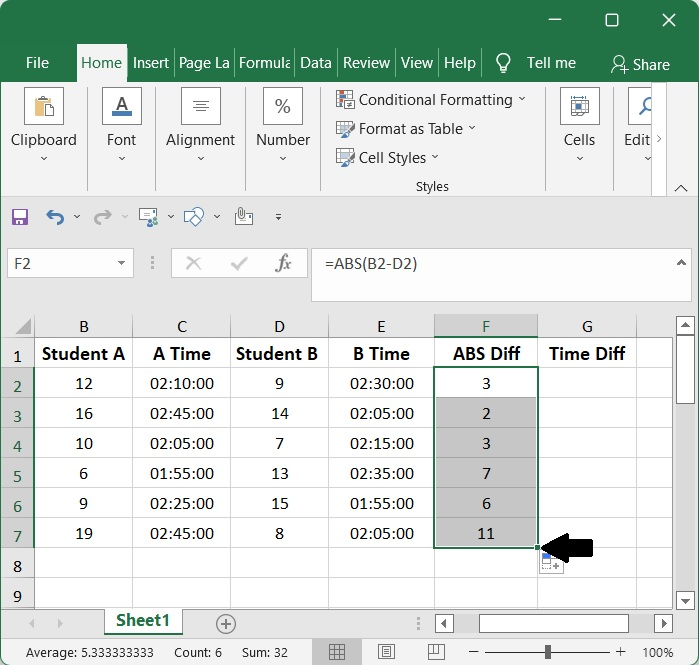Click the Insert Function fx icon
700x665 pixels.
pos(284,263)
